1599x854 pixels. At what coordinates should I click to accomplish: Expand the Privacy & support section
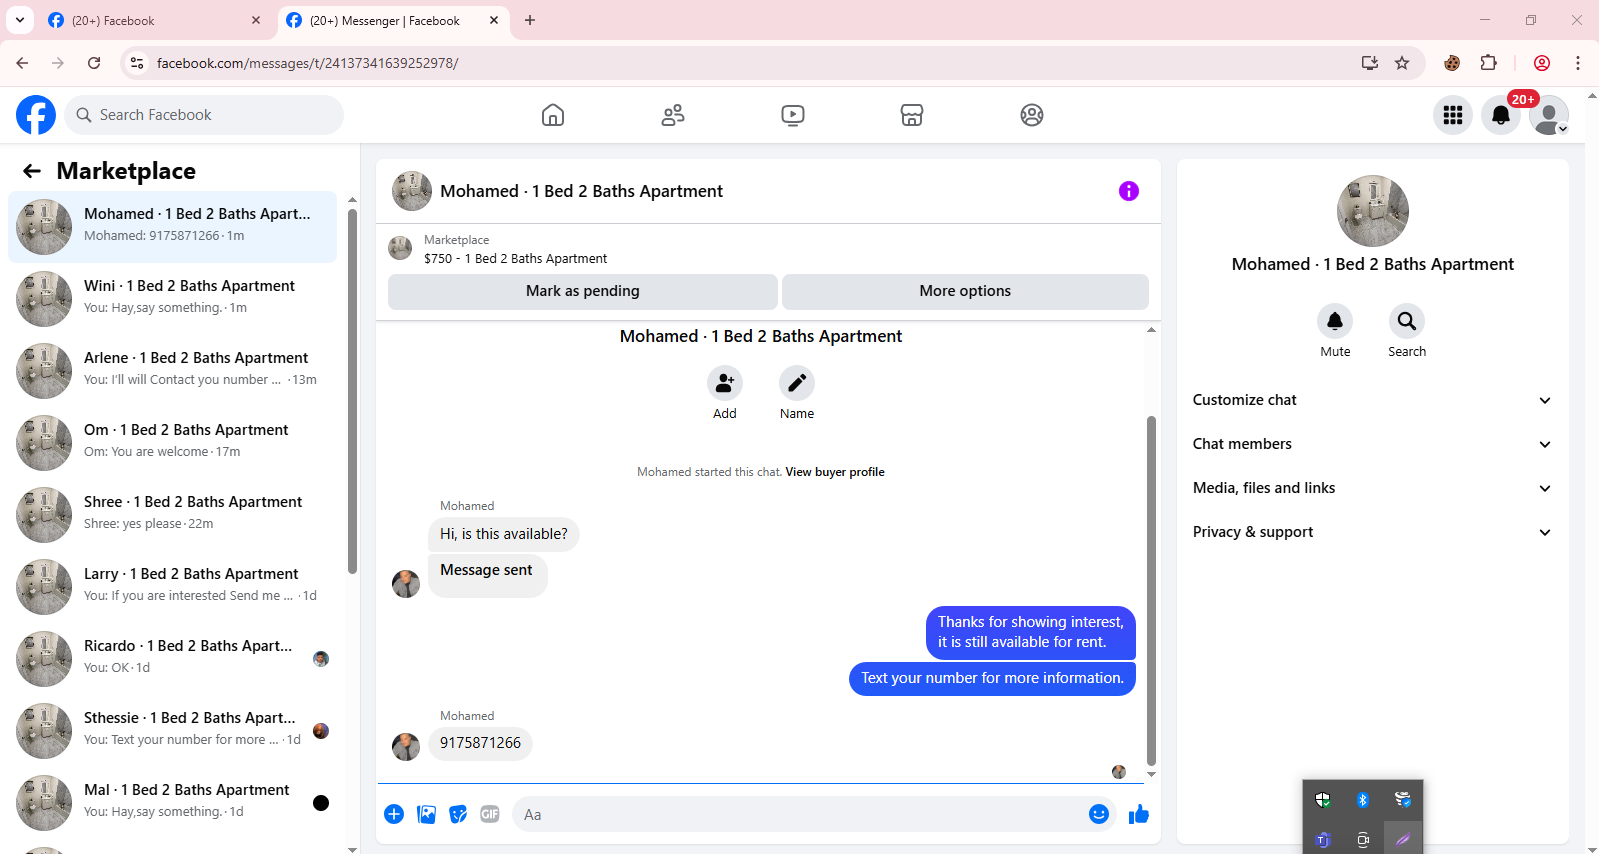point(1372,532)
